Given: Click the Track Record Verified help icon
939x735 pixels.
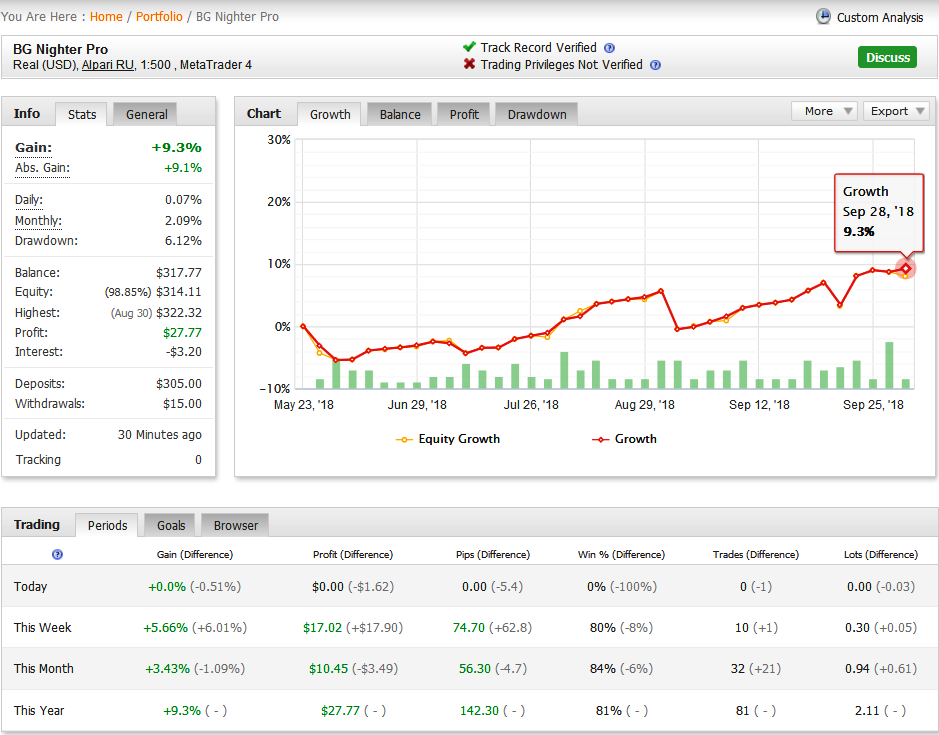Looking at the screenshot, I should [609, 48].
